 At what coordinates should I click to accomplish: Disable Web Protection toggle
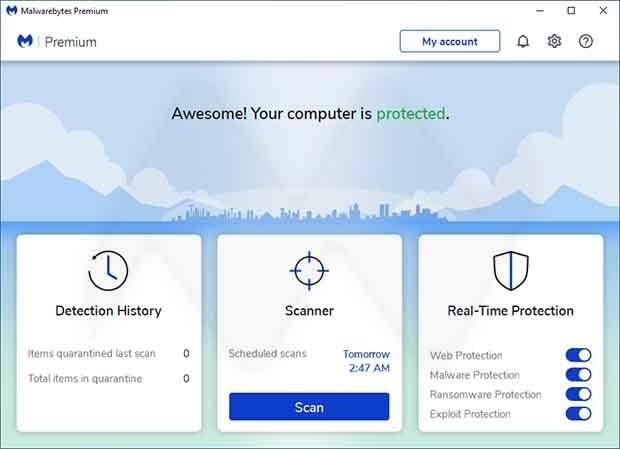[x=578, y=355]
